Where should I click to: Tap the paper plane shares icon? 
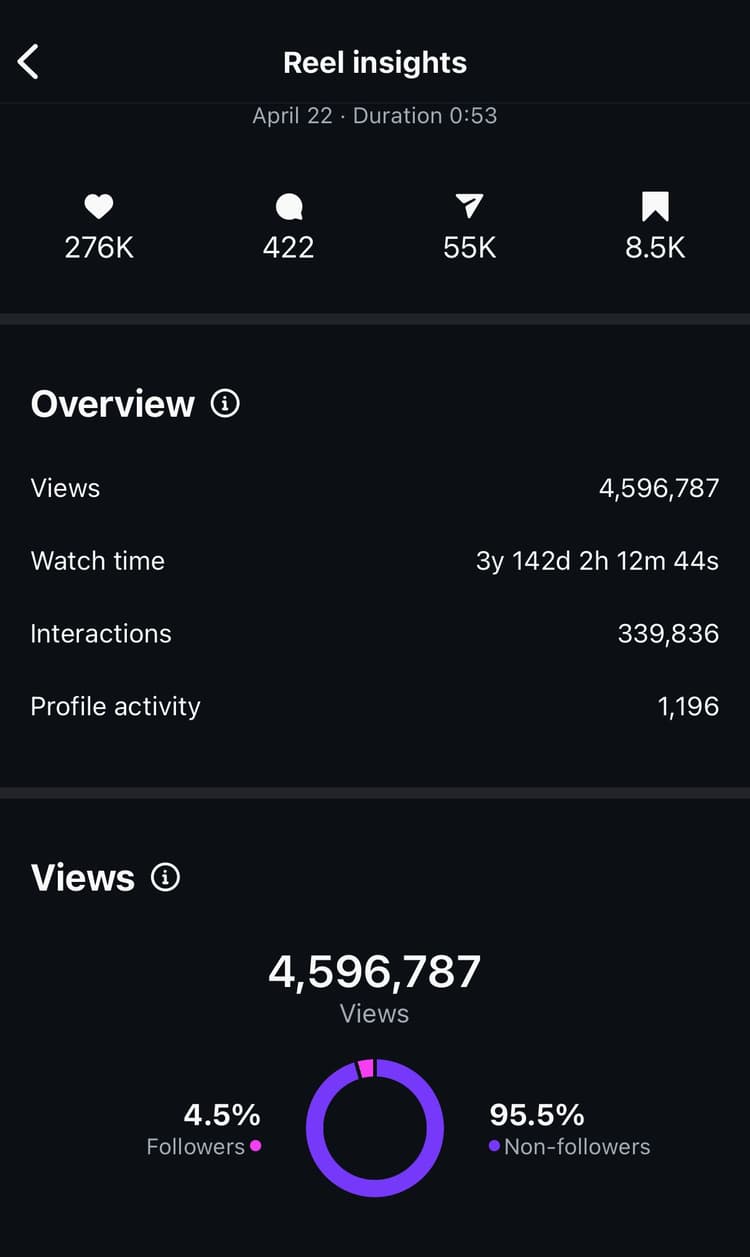(x=469, y=207)
